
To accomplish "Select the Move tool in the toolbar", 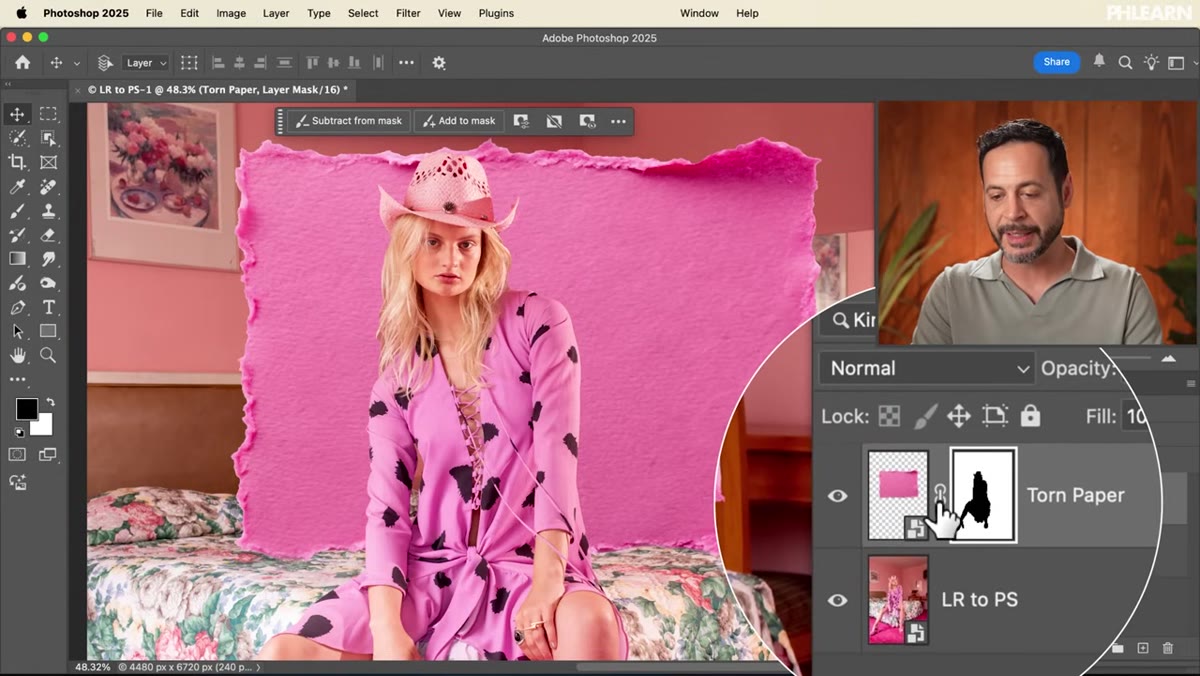I will click(17, 114).
